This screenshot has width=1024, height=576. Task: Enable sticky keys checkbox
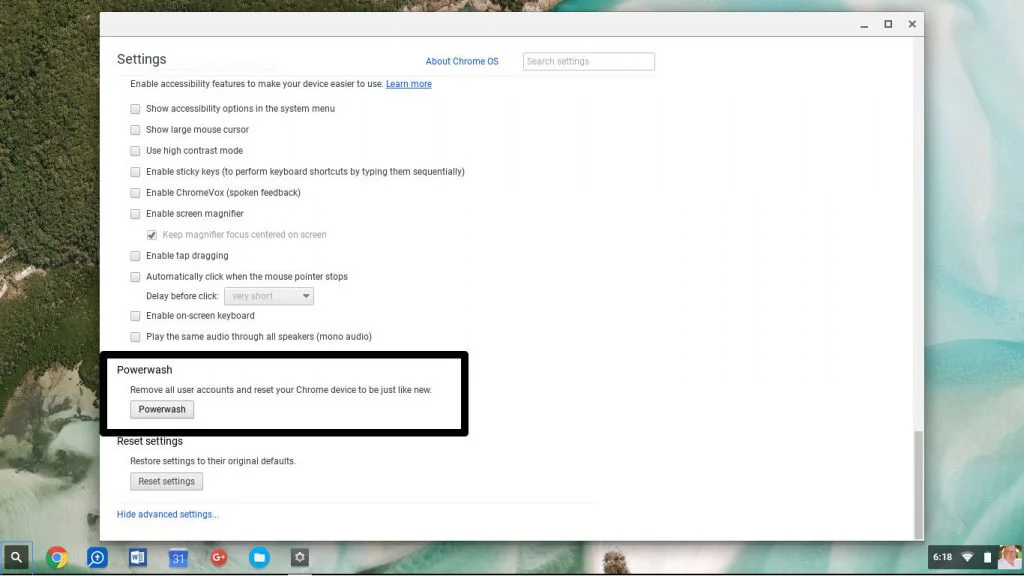(x=135, y=171)
